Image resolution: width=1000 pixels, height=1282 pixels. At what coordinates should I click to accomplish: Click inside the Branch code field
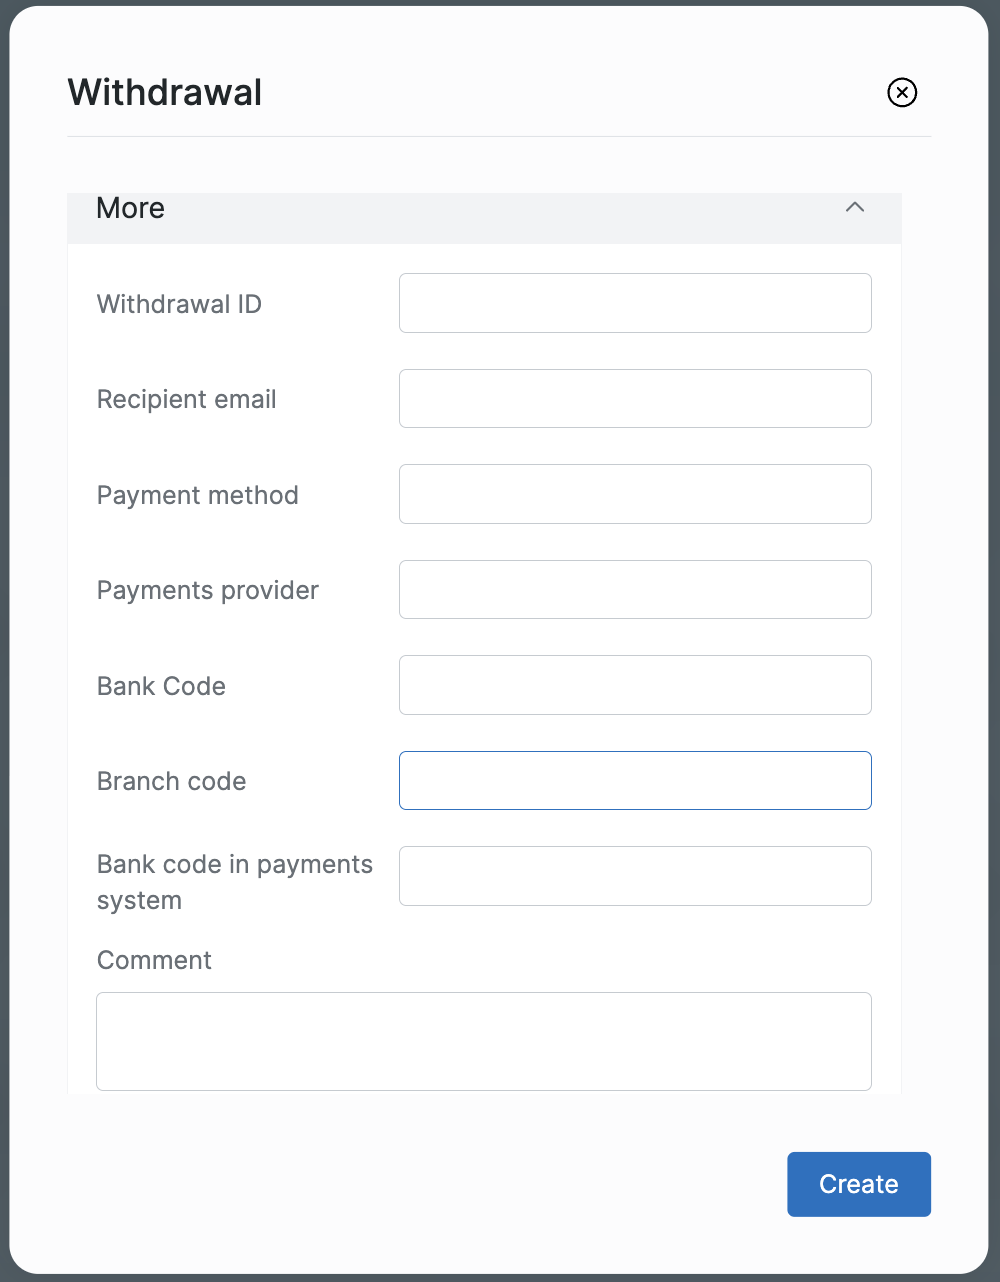[635, 781]
